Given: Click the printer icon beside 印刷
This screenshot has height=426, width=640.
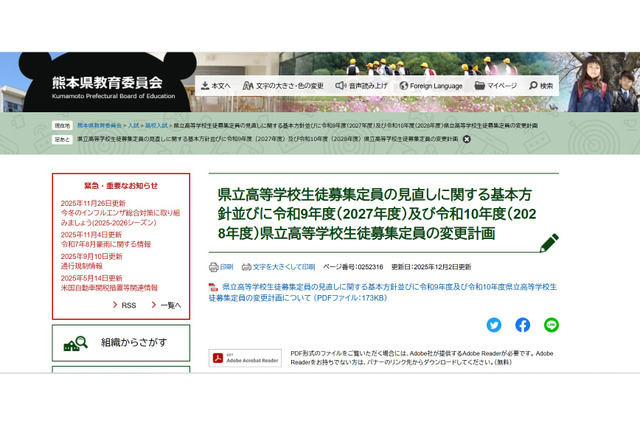Looking at the screenshot, I should point(213,267).
